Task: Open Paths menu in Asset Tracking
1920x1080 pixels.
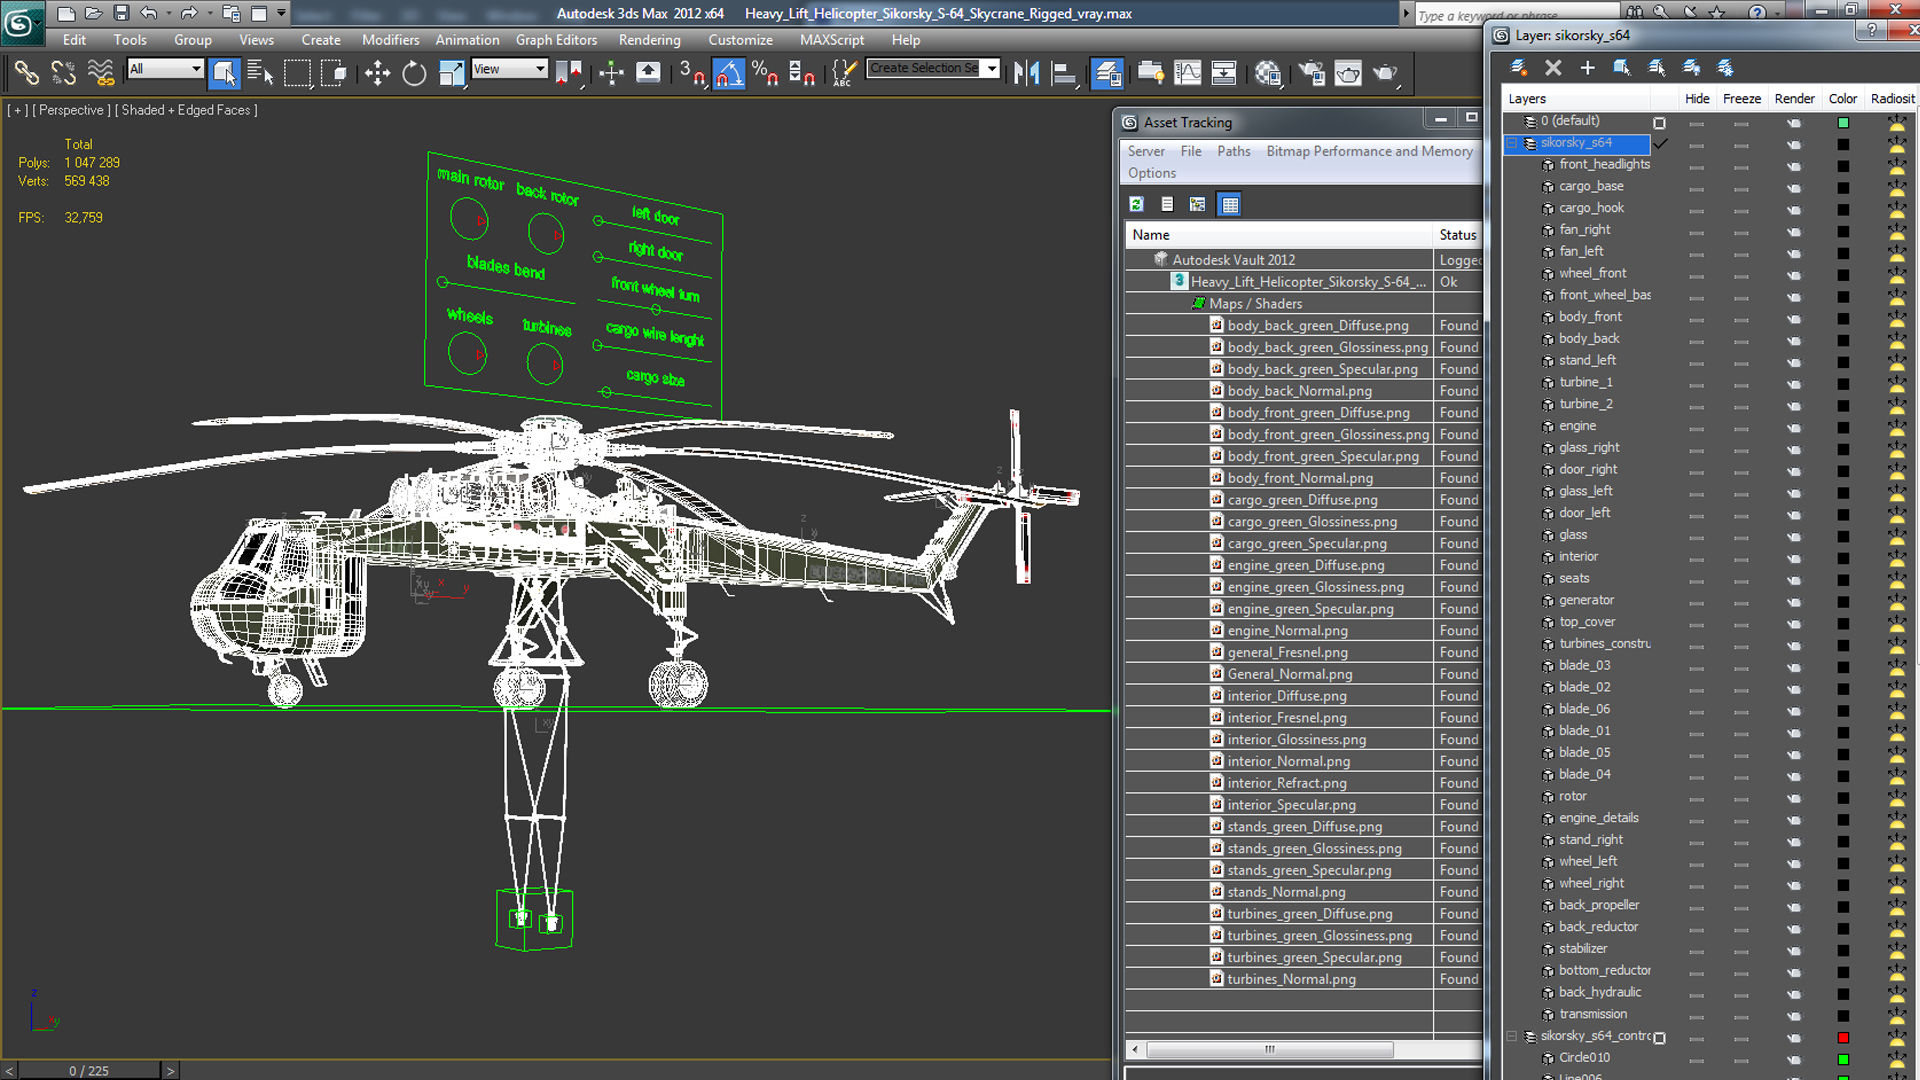Action: tap(1233, 151)
